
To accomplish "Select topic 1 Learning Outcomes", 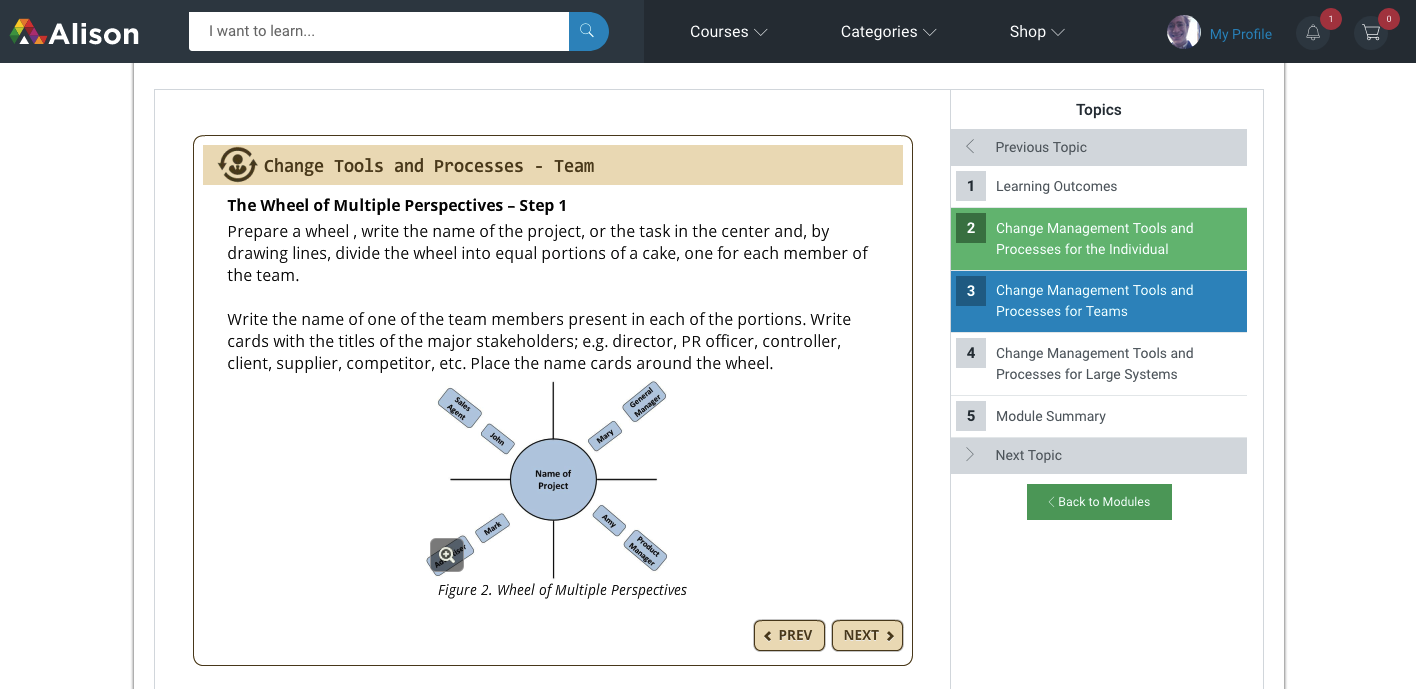I will click(x=1056, y=186).
